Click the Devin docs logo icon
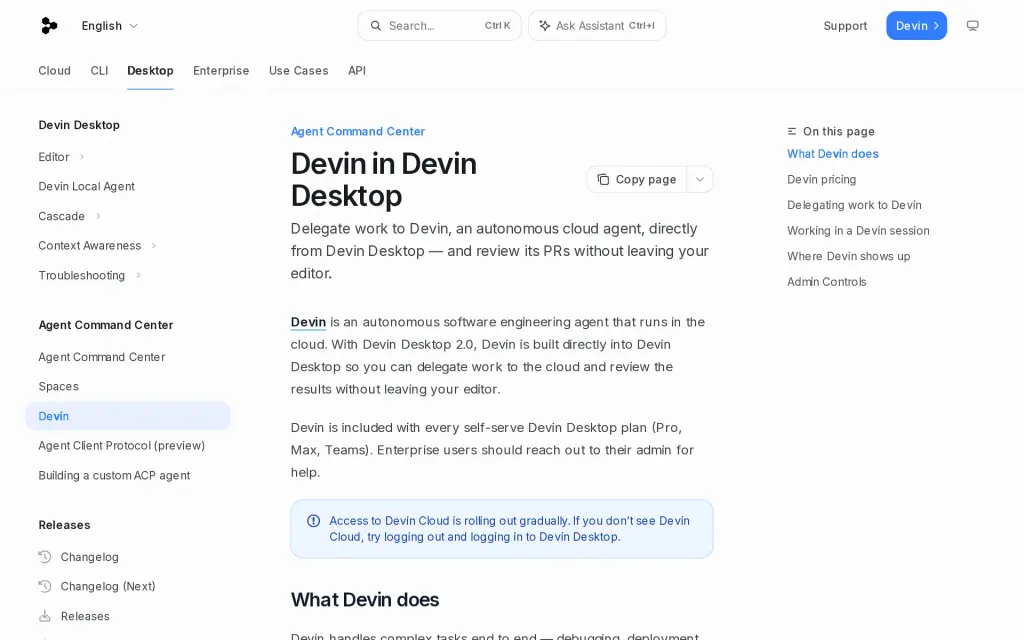1024x640 pixels. (49, 25)
